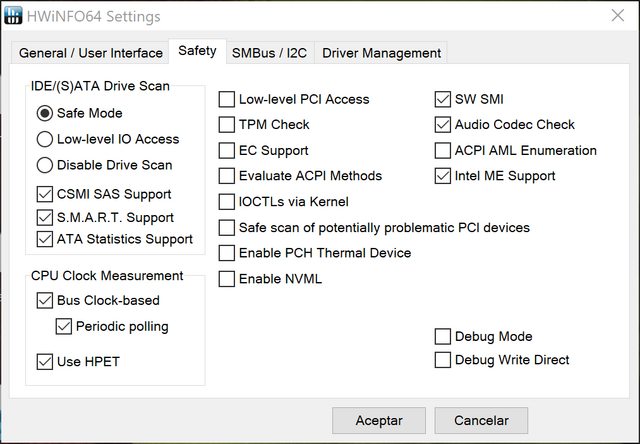Tick the Enable NVML checkbox
Viewport: 640px width, 444px height.
[x=227, y=279]
